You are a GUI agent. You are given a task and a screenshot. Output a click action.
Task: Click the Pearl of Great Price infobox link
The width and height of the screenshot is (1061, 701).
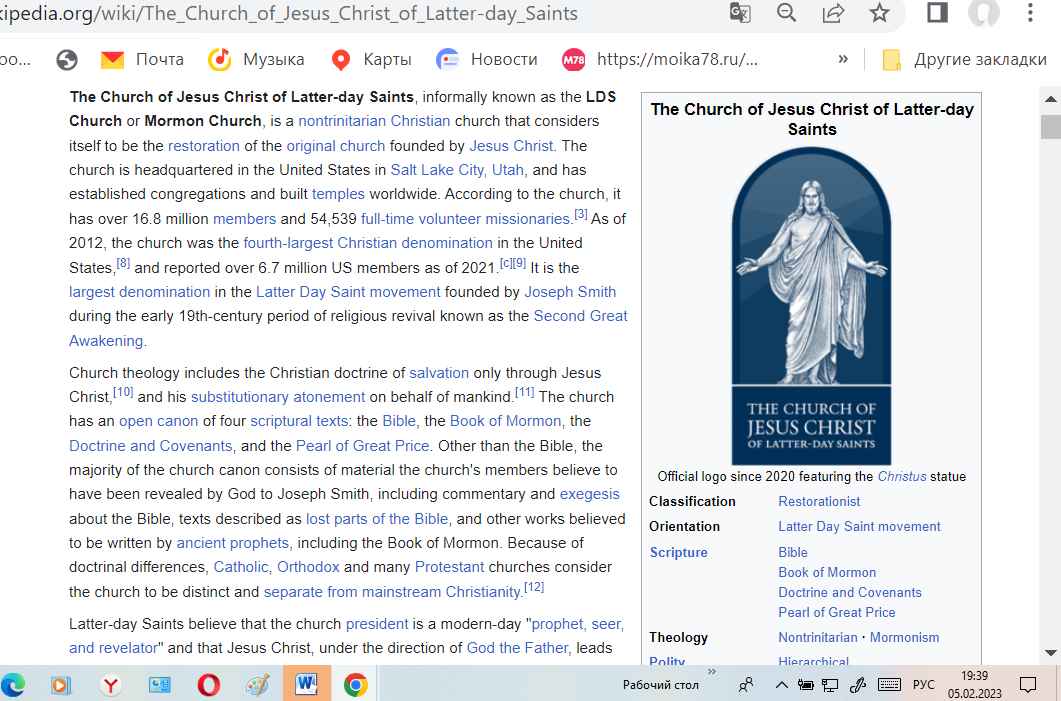tap(836, 612)
